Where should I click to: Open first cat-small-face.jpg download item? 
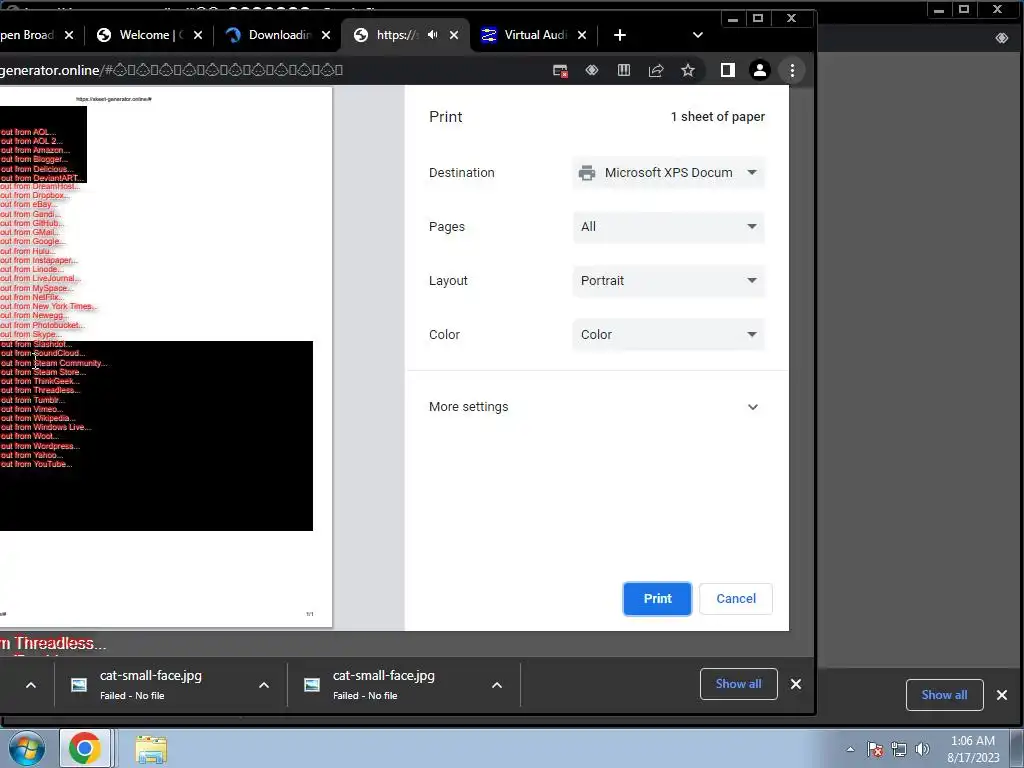tap(150, 684)
